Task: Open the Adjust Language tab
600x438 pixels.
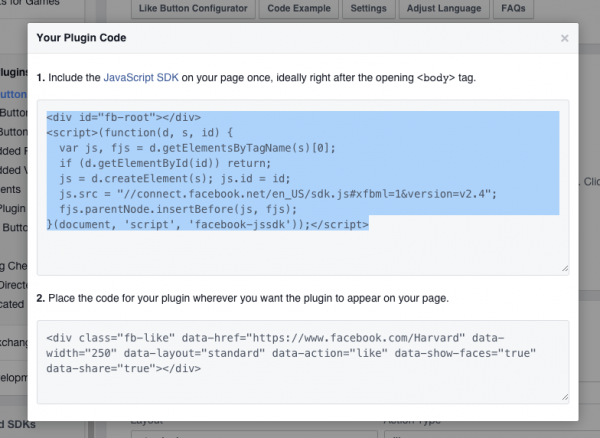Action: pyautogui.click(x=444, y=8)
